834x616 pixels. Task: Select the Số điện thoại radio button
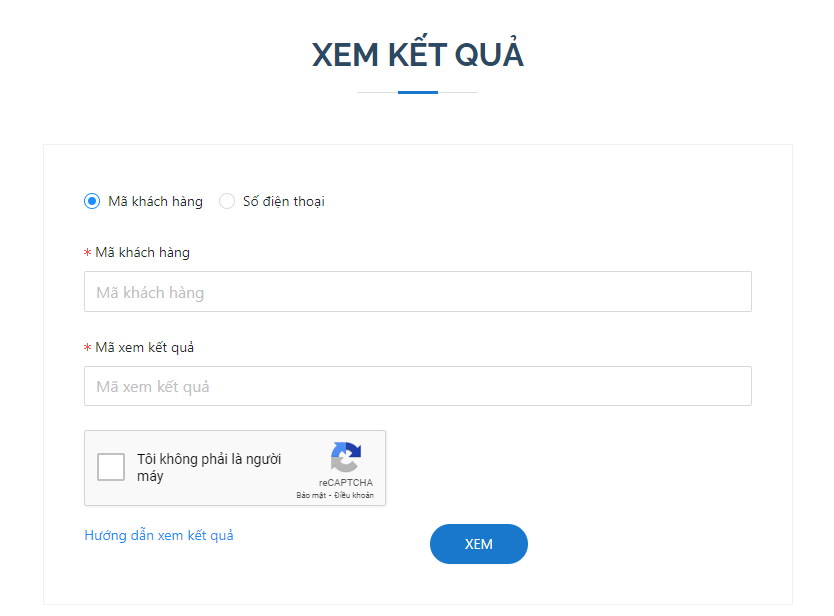coord(227,201)
